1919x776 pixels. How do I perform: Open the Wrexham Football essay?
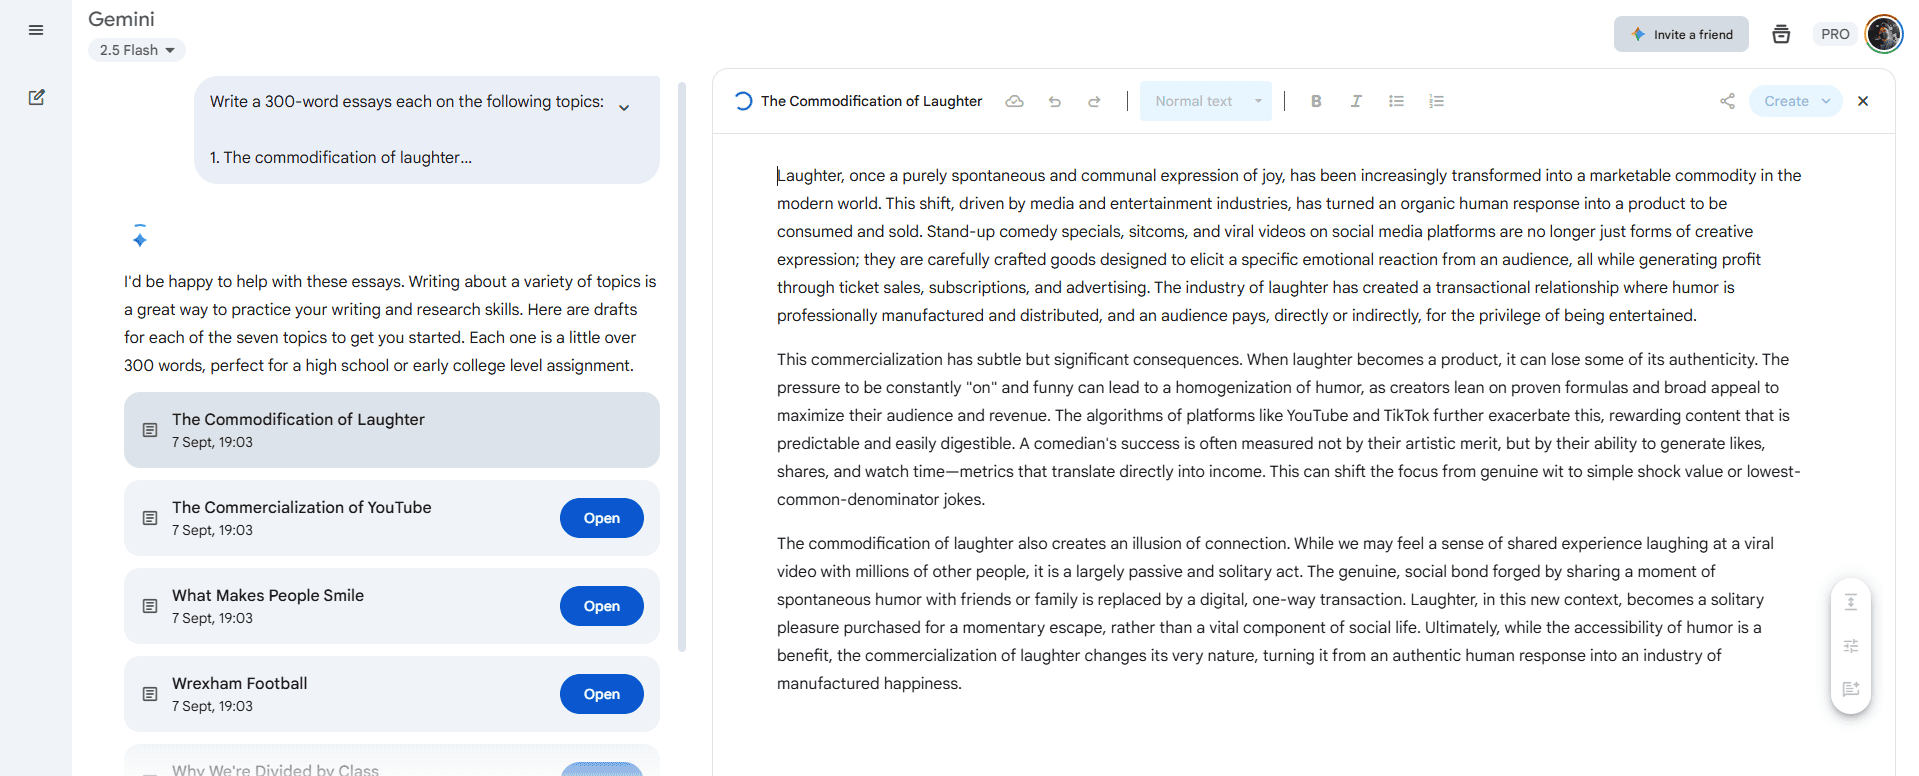(x=601, y=694)
